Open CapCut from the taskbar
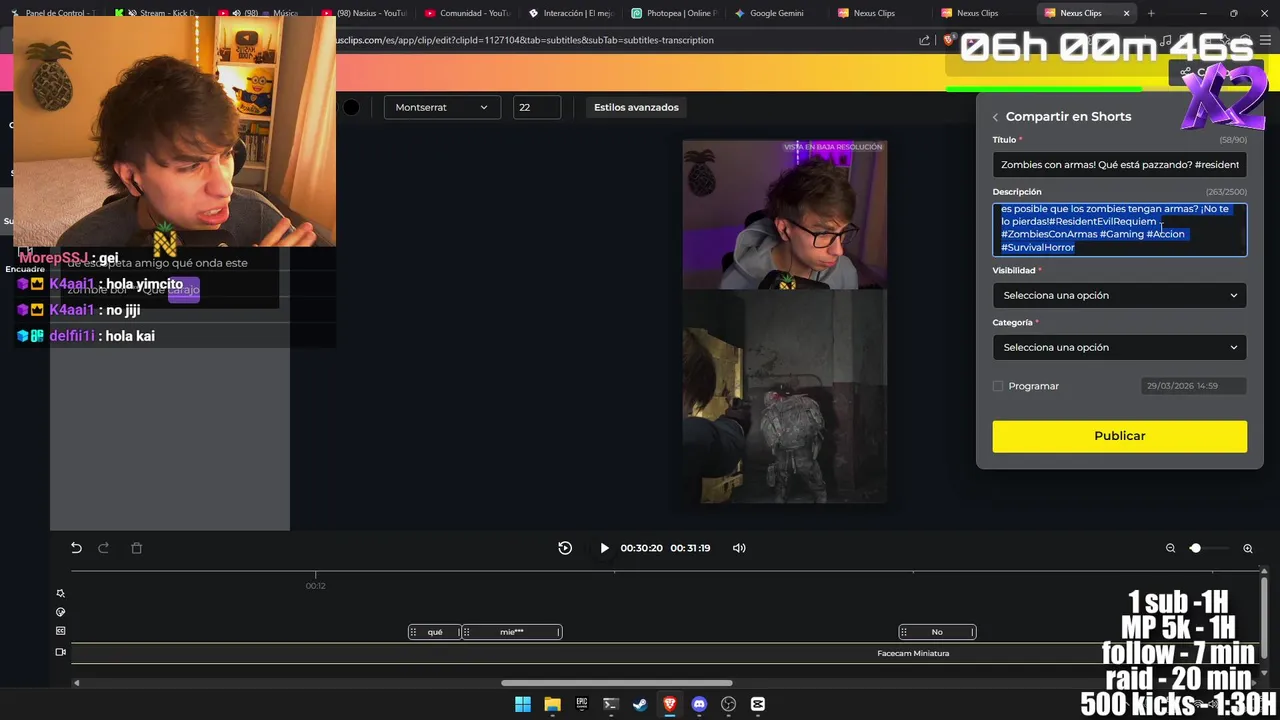1280x720 pixels. click(757, 704)
